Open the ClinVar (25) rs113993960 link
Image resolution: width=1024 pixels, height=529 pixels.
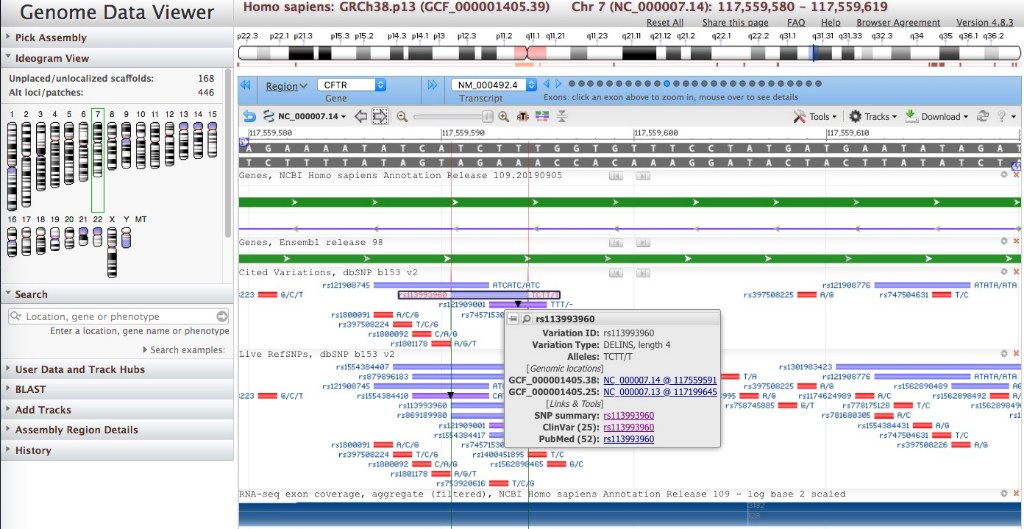628,427
